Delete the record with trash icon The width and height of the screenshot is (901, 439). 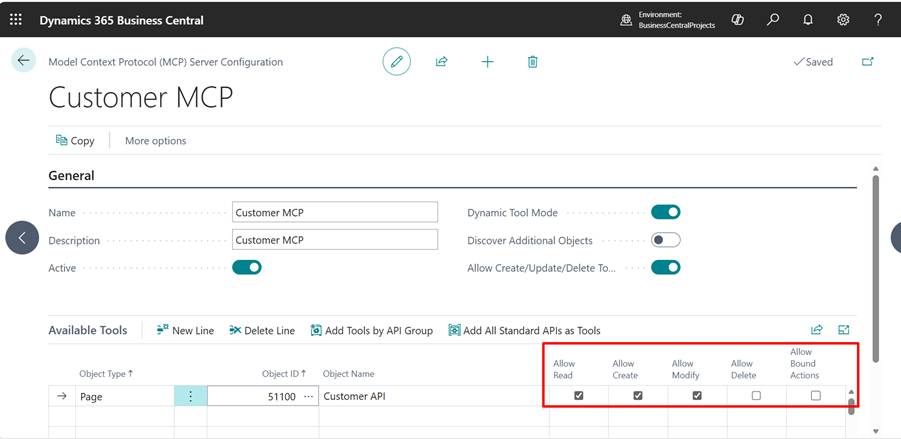coord(533,62)
